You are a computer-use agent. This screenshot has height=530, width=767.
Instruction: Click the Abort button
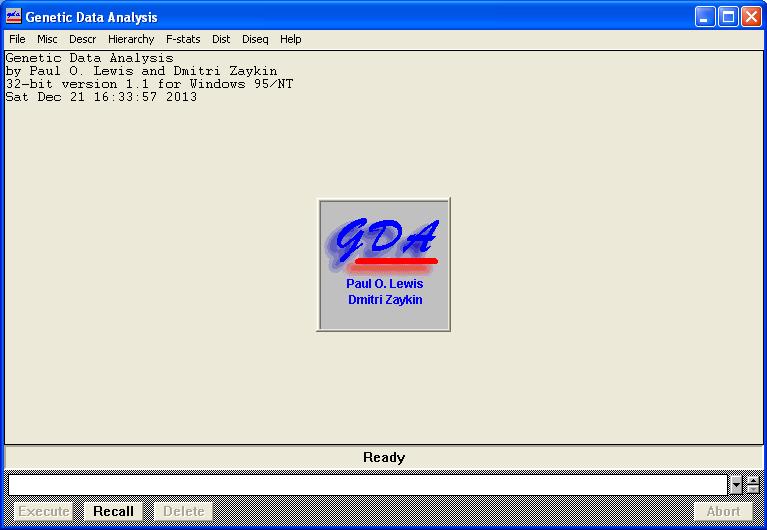point(723,511)
